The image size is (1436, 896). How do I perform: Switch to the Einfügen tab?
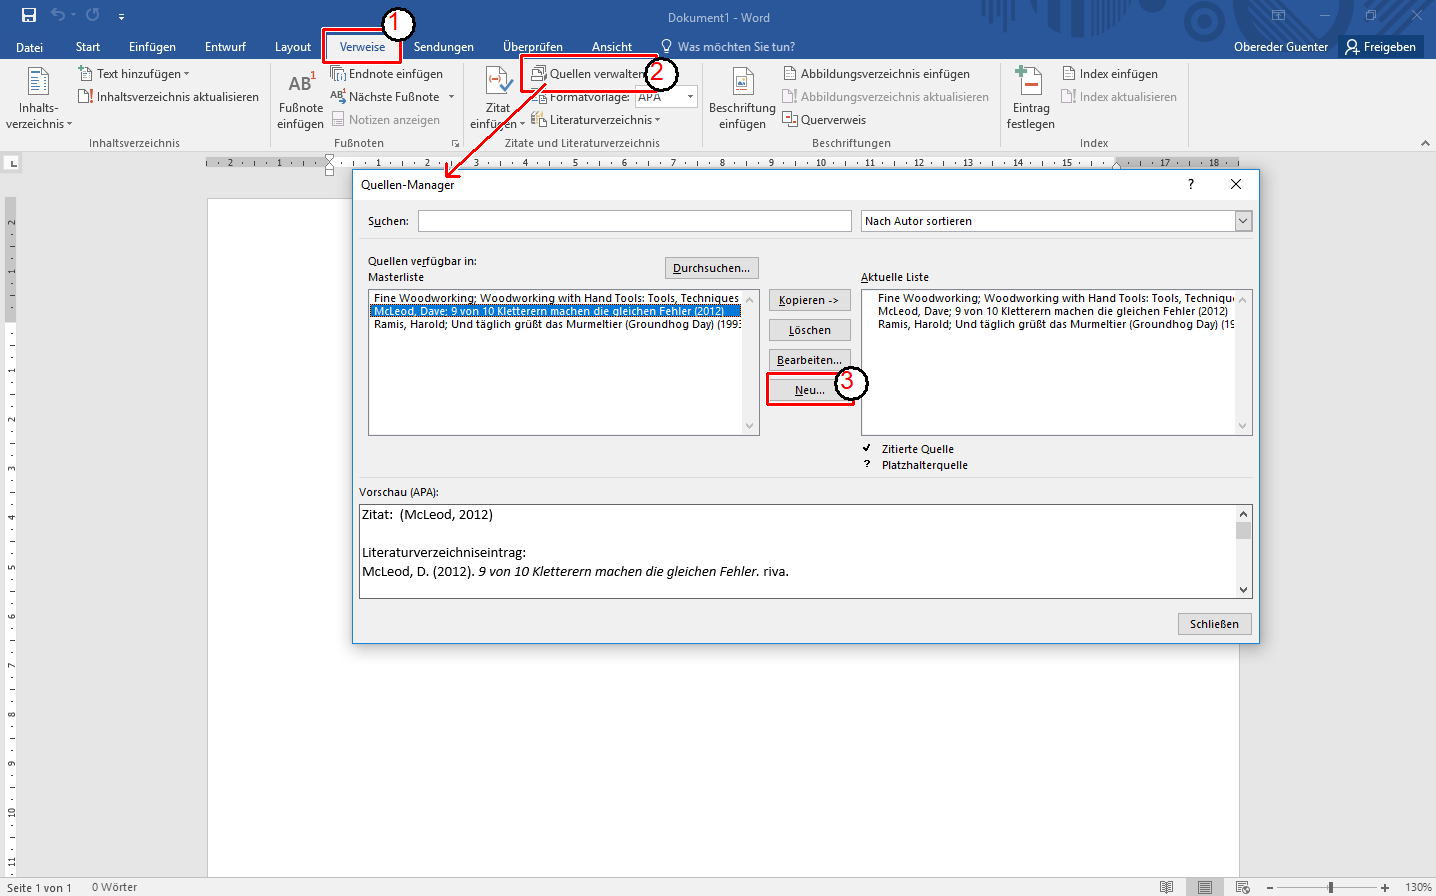152,47
